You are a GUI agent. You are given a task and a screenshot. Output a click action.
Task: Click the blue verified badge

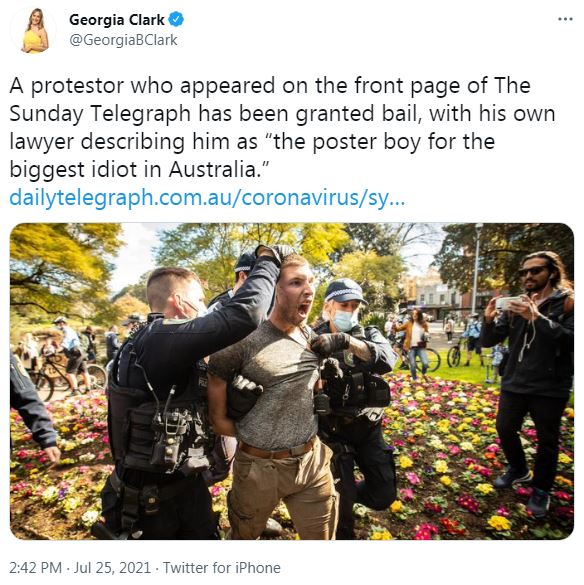pos(176,19)
